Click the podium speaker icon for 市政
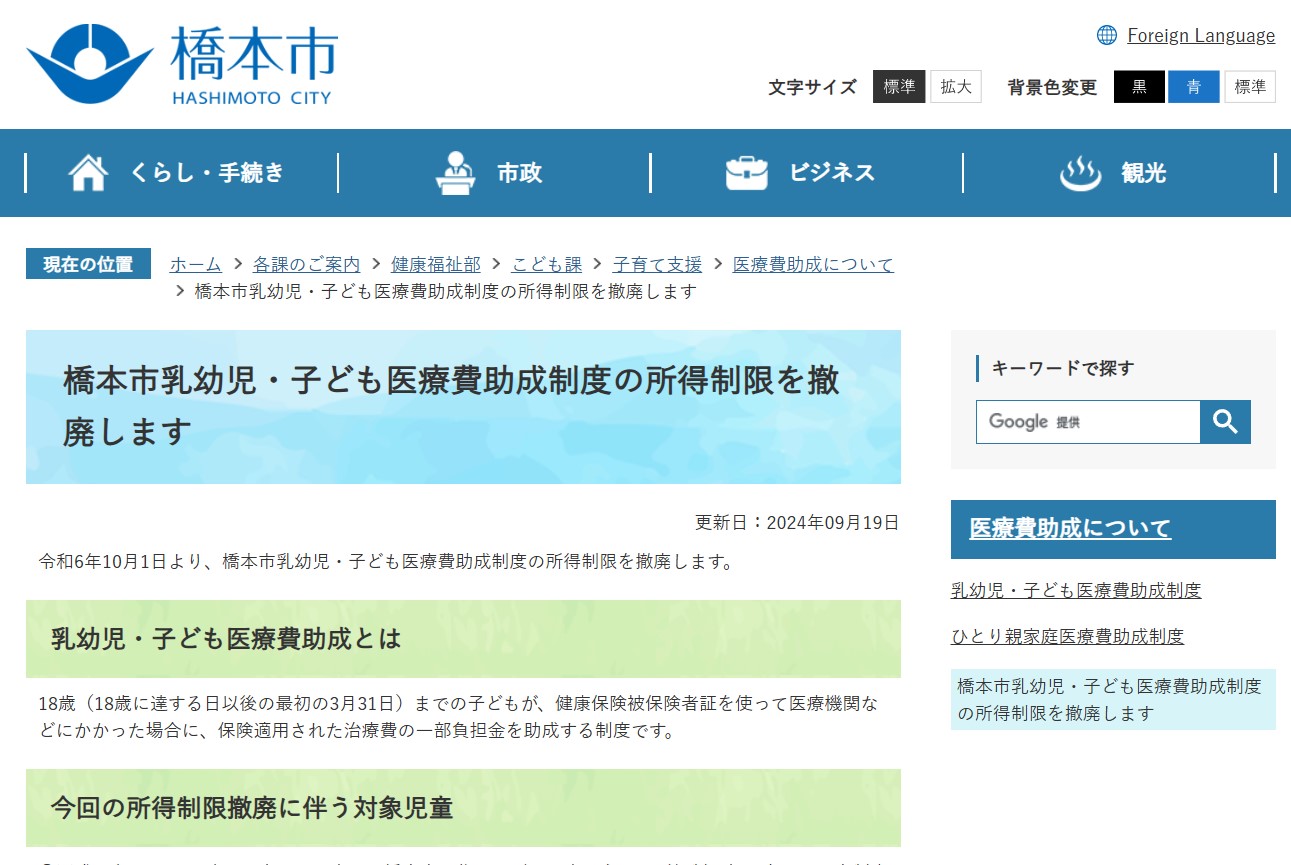 pos(456,173)
